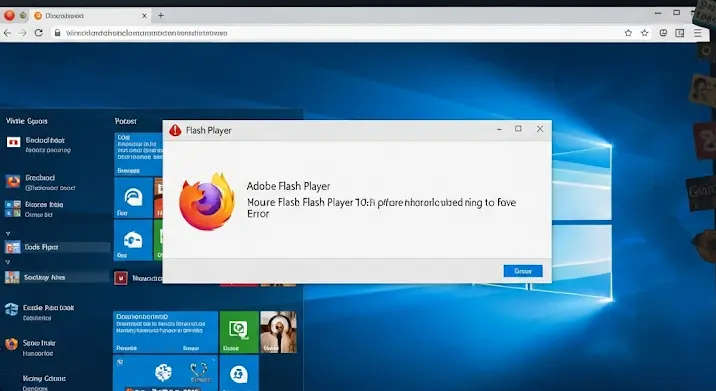The image size is (716, 391).
Task: Click the heading above the start menu tiles
Action: click(x=126, y=121)
